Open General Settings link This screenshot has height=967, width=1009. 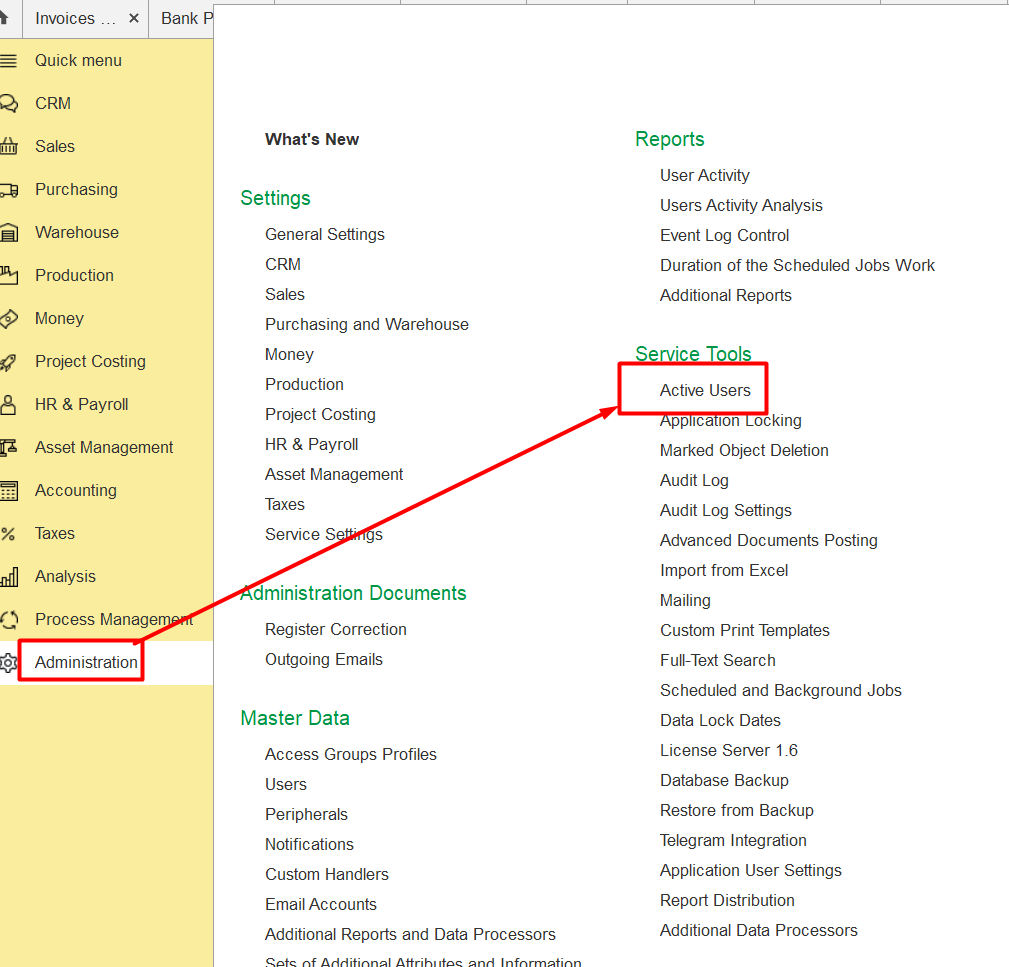[324, 234]
